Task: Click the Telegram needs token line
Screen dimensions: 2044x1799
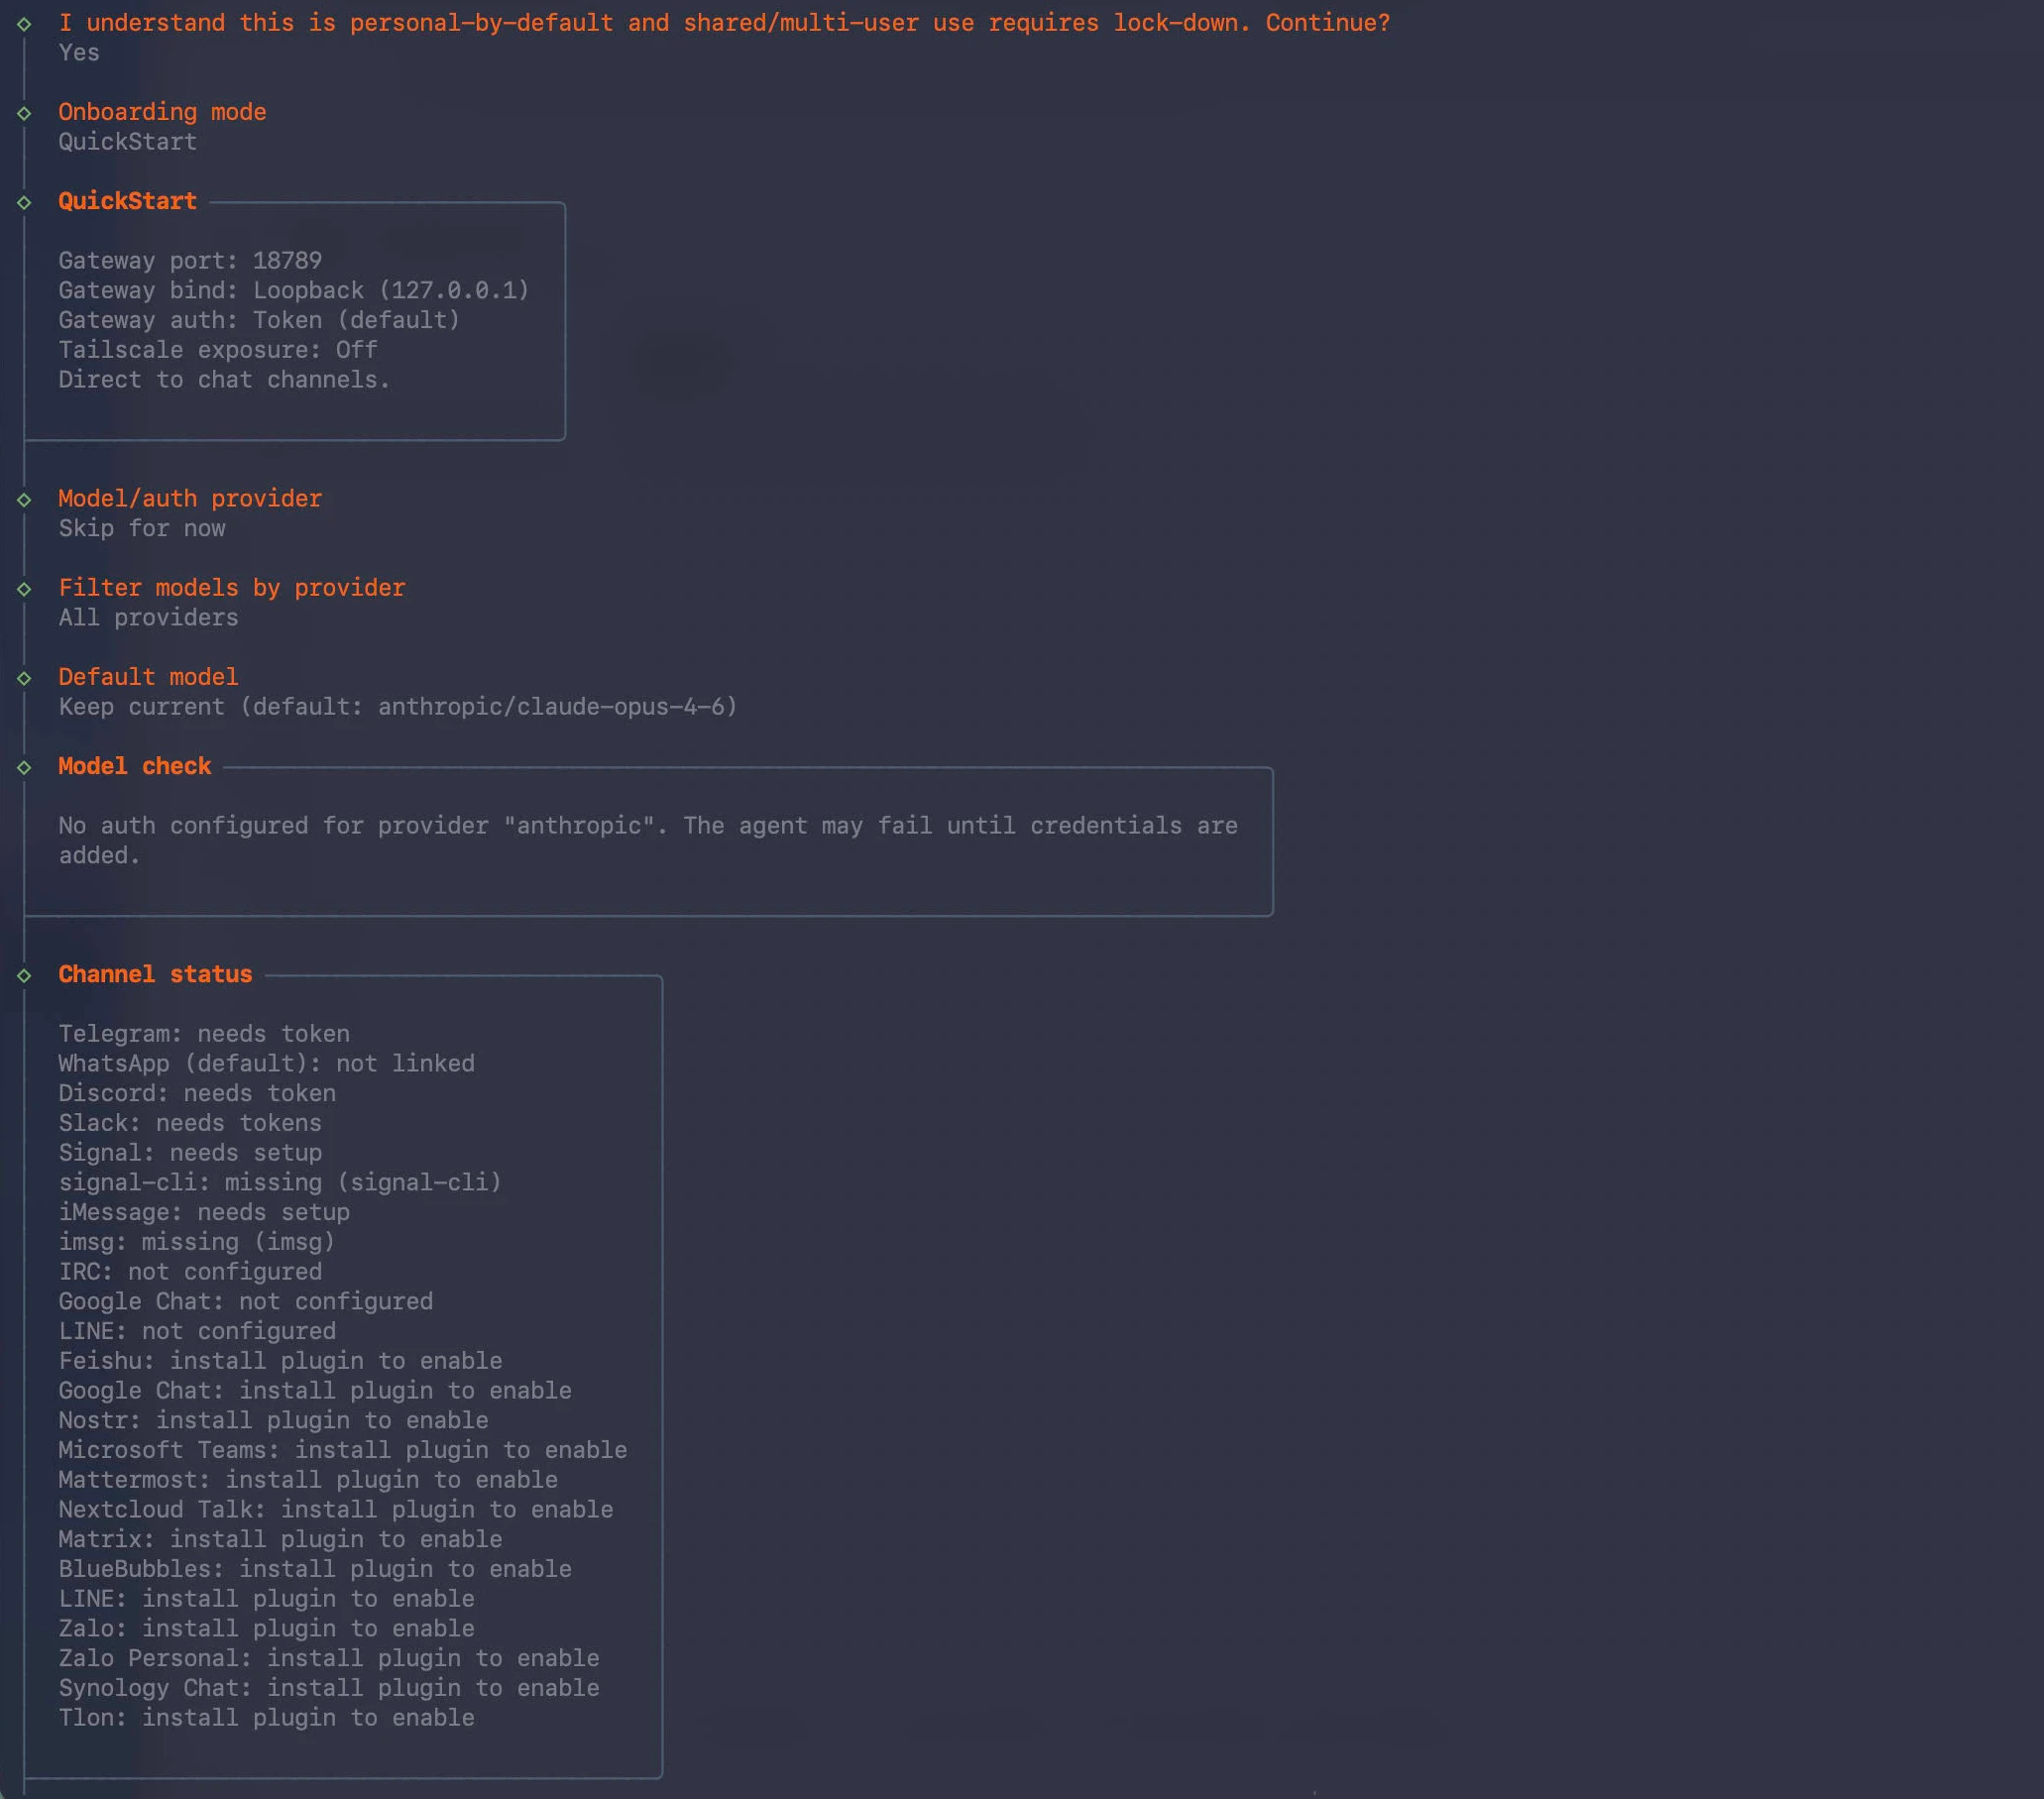Action: coord(203,1033)
